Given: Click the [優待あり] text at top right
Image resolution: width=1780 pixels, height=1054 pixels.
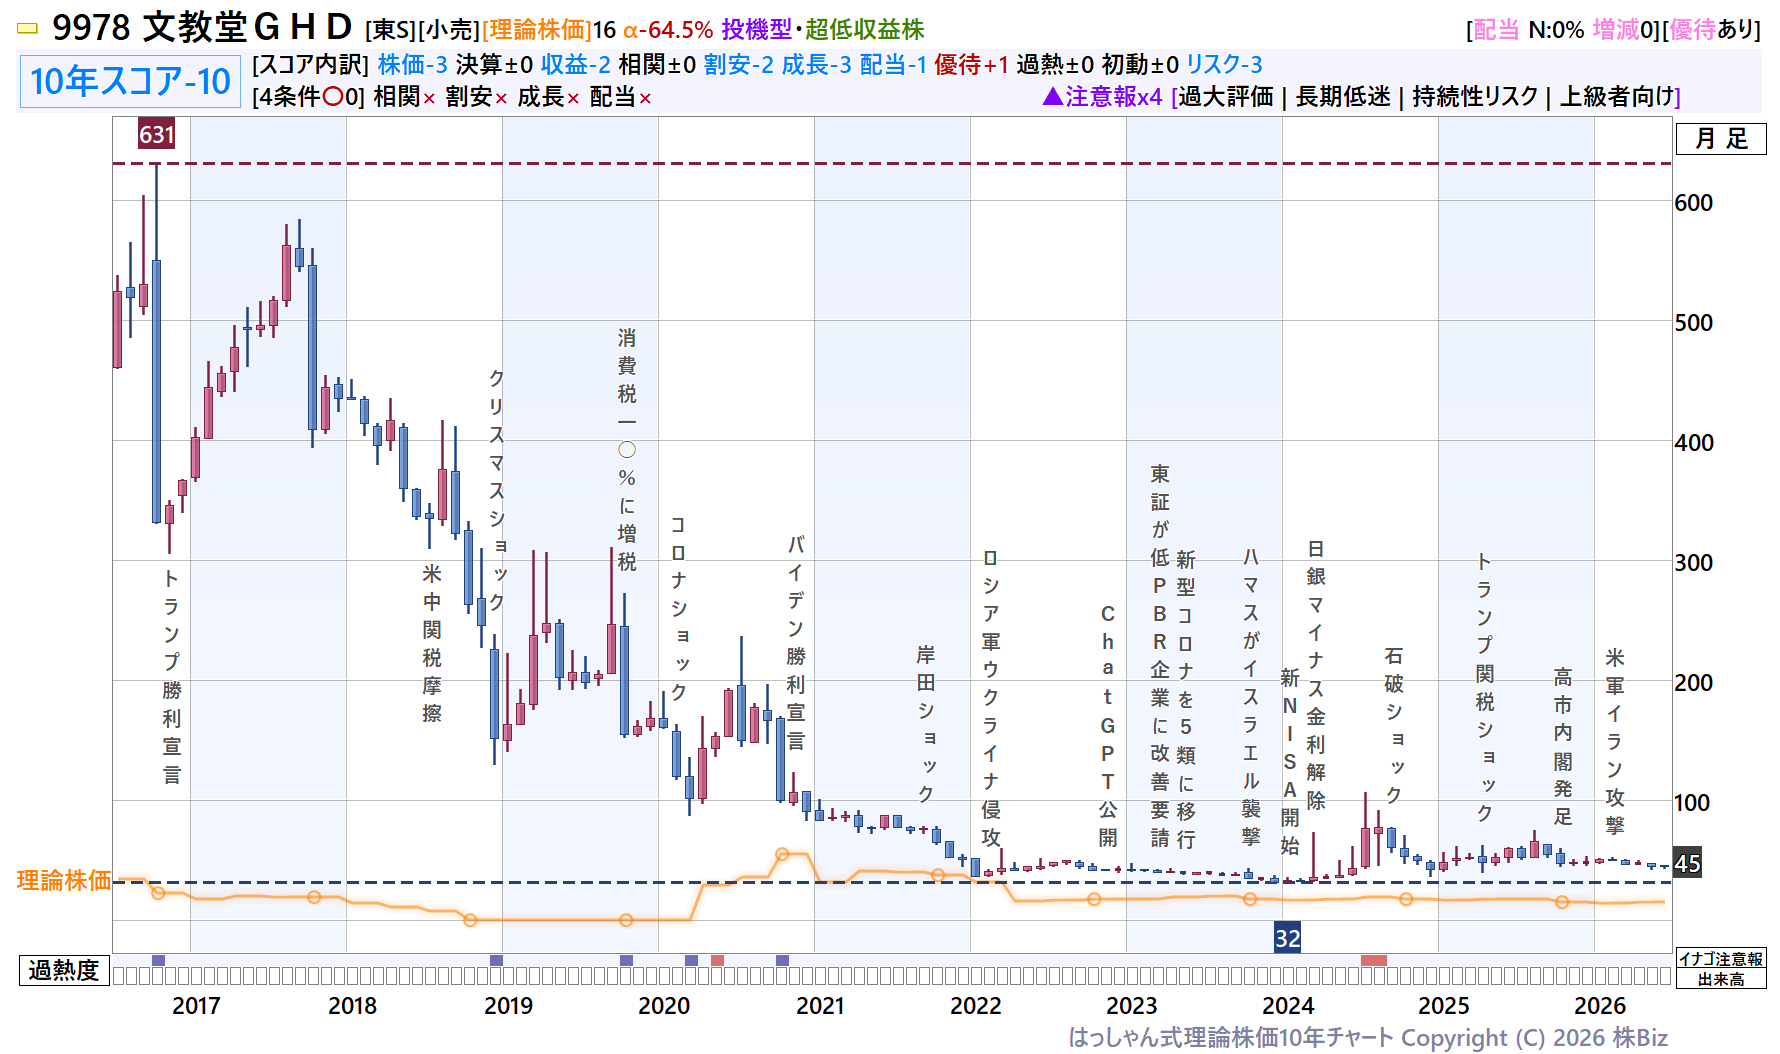Looking at the screenshot, I should [1711, 30].
